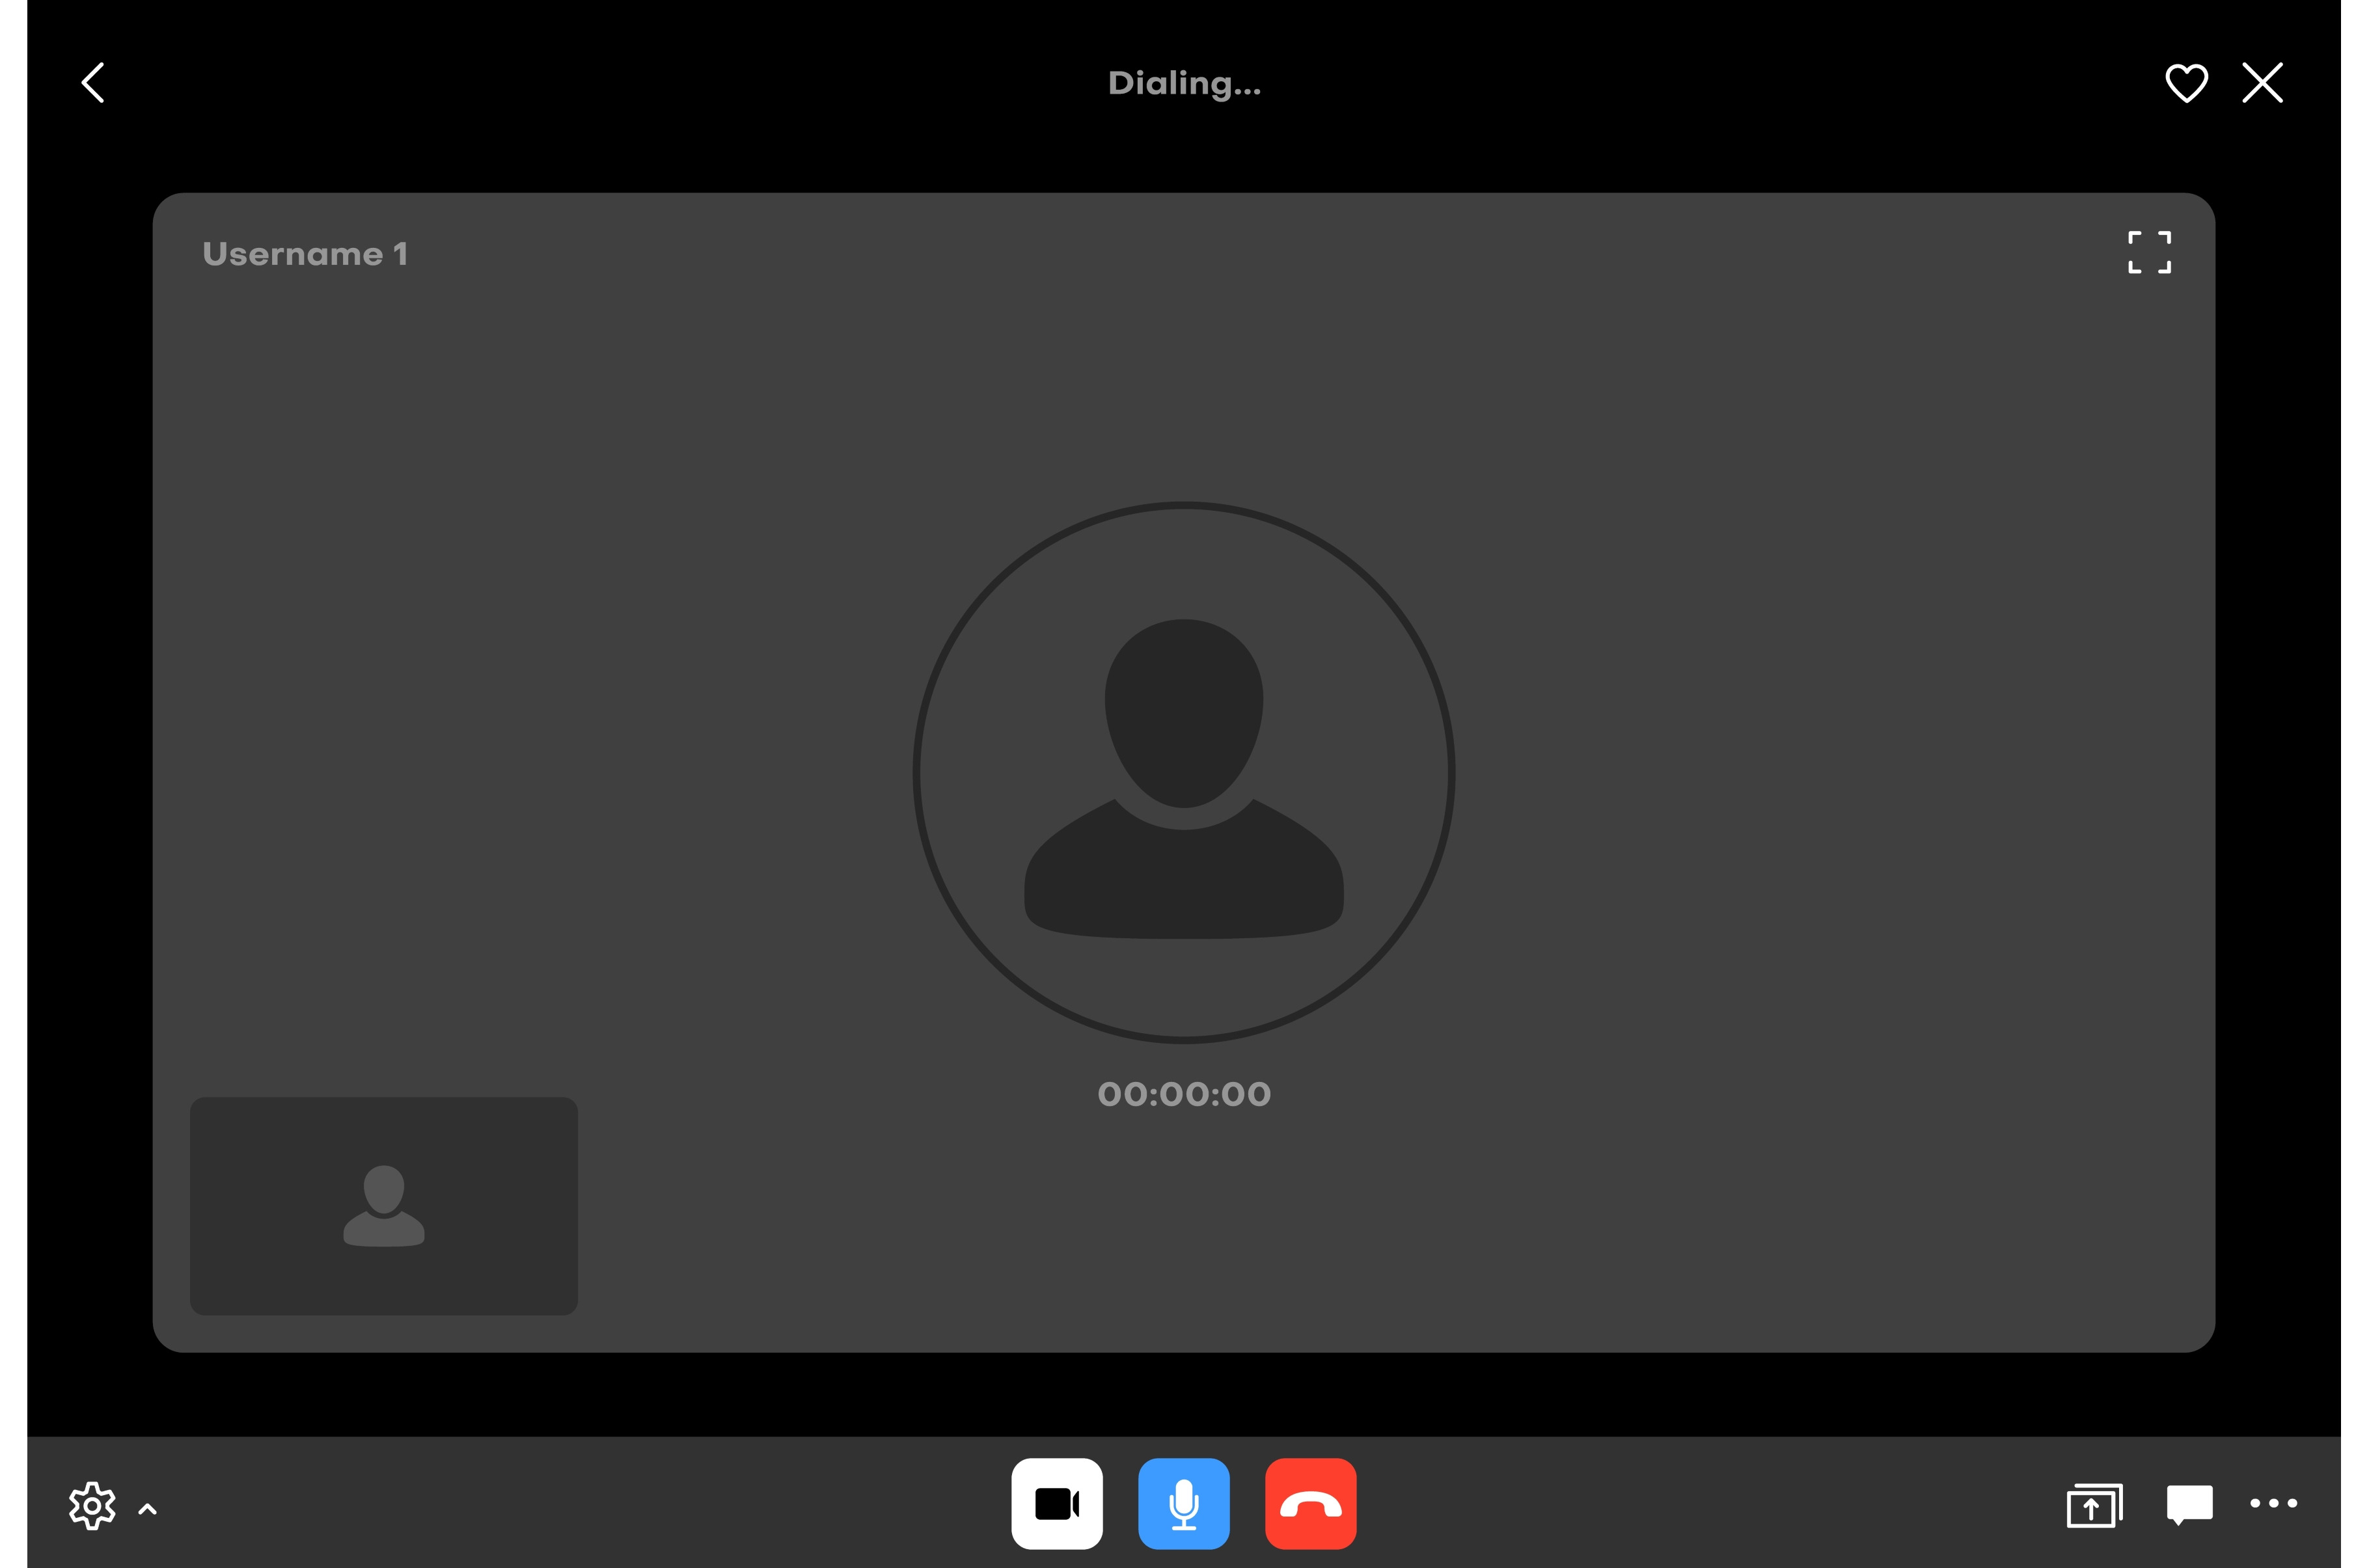Toggle the camera on or off
The width and height of the screenshot is (2369, 1568).
point(1057,1503)
